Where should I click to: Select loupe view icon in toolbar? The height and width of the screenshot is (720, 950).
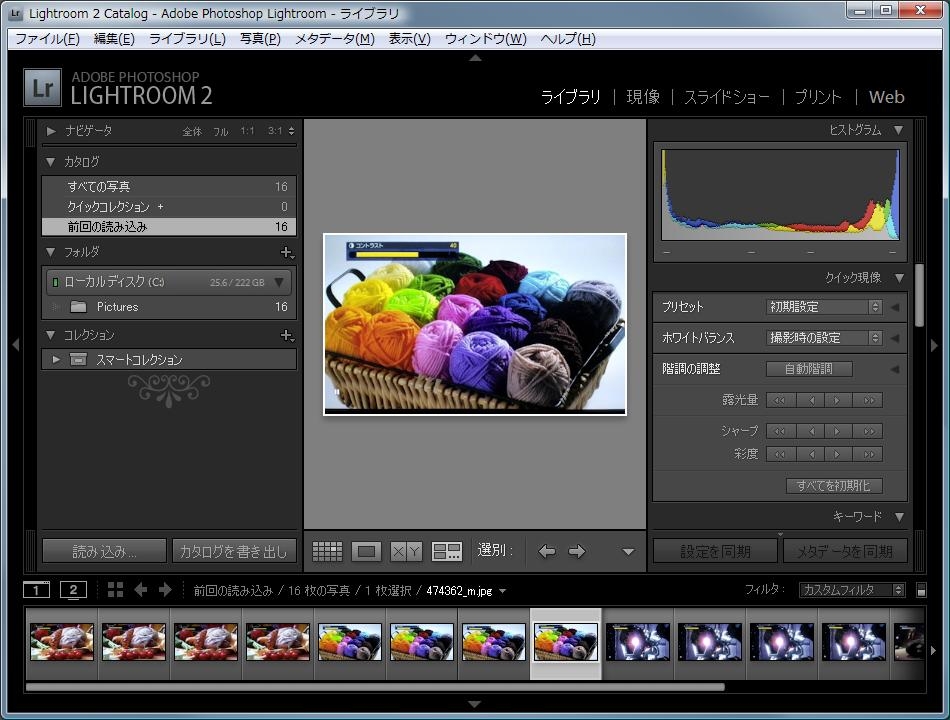(x=367, y=551)
